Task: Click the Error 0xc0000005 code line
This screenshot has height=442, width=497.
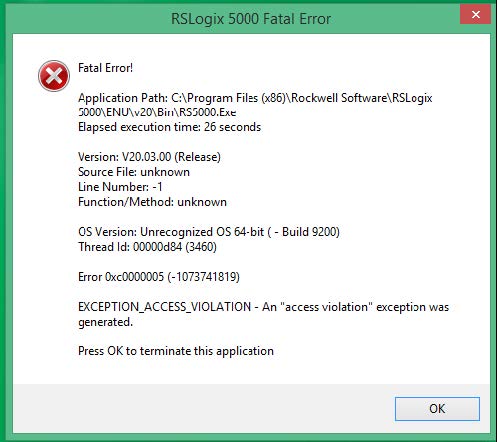Action: pos(159,277)
